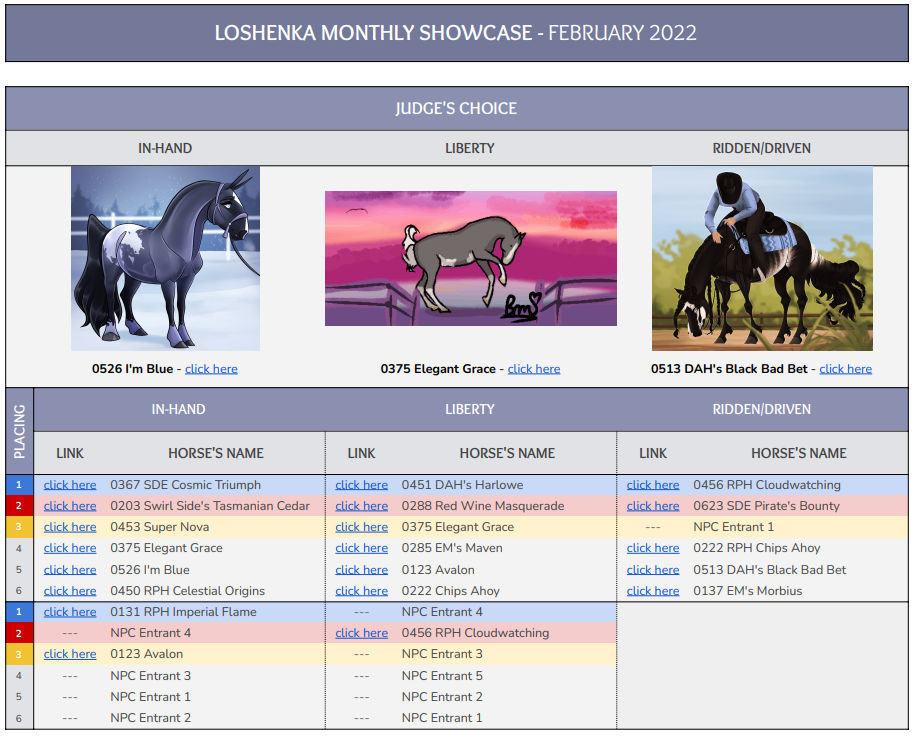Open Liberty link for 0456 RPH Cloudwatching

pyautogui.click(x=361, y=632)
